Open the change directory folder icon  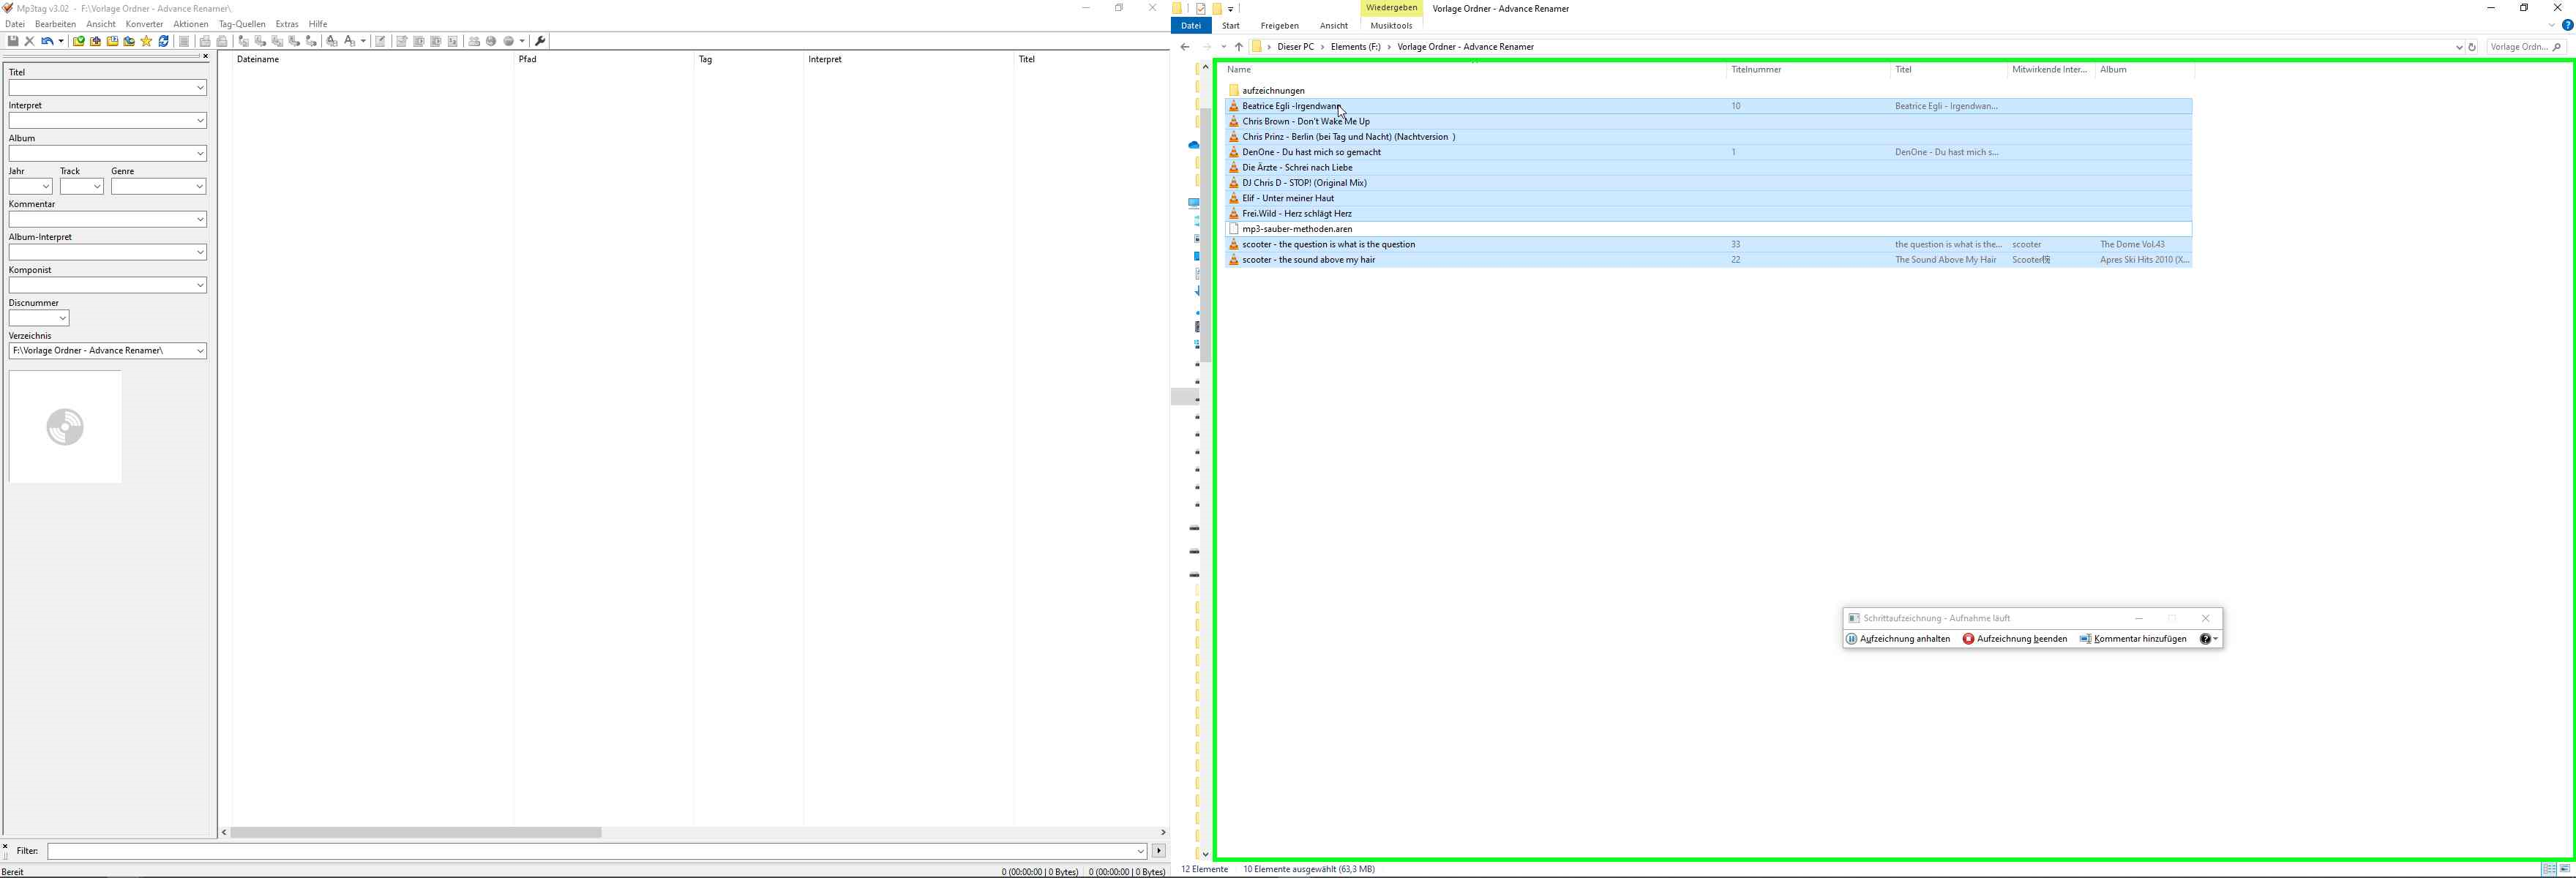pyautogui.click(x=79, y=41)
